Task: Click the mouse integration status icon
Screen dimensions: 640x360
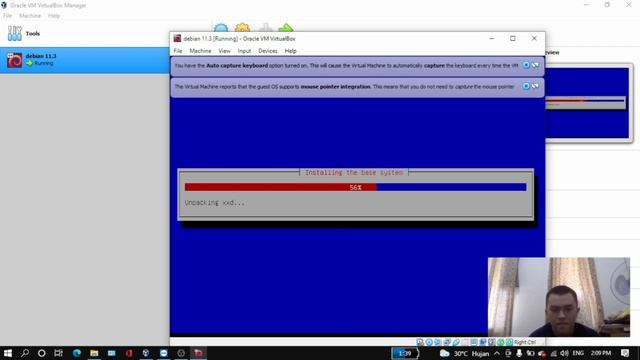Action: 500,342
